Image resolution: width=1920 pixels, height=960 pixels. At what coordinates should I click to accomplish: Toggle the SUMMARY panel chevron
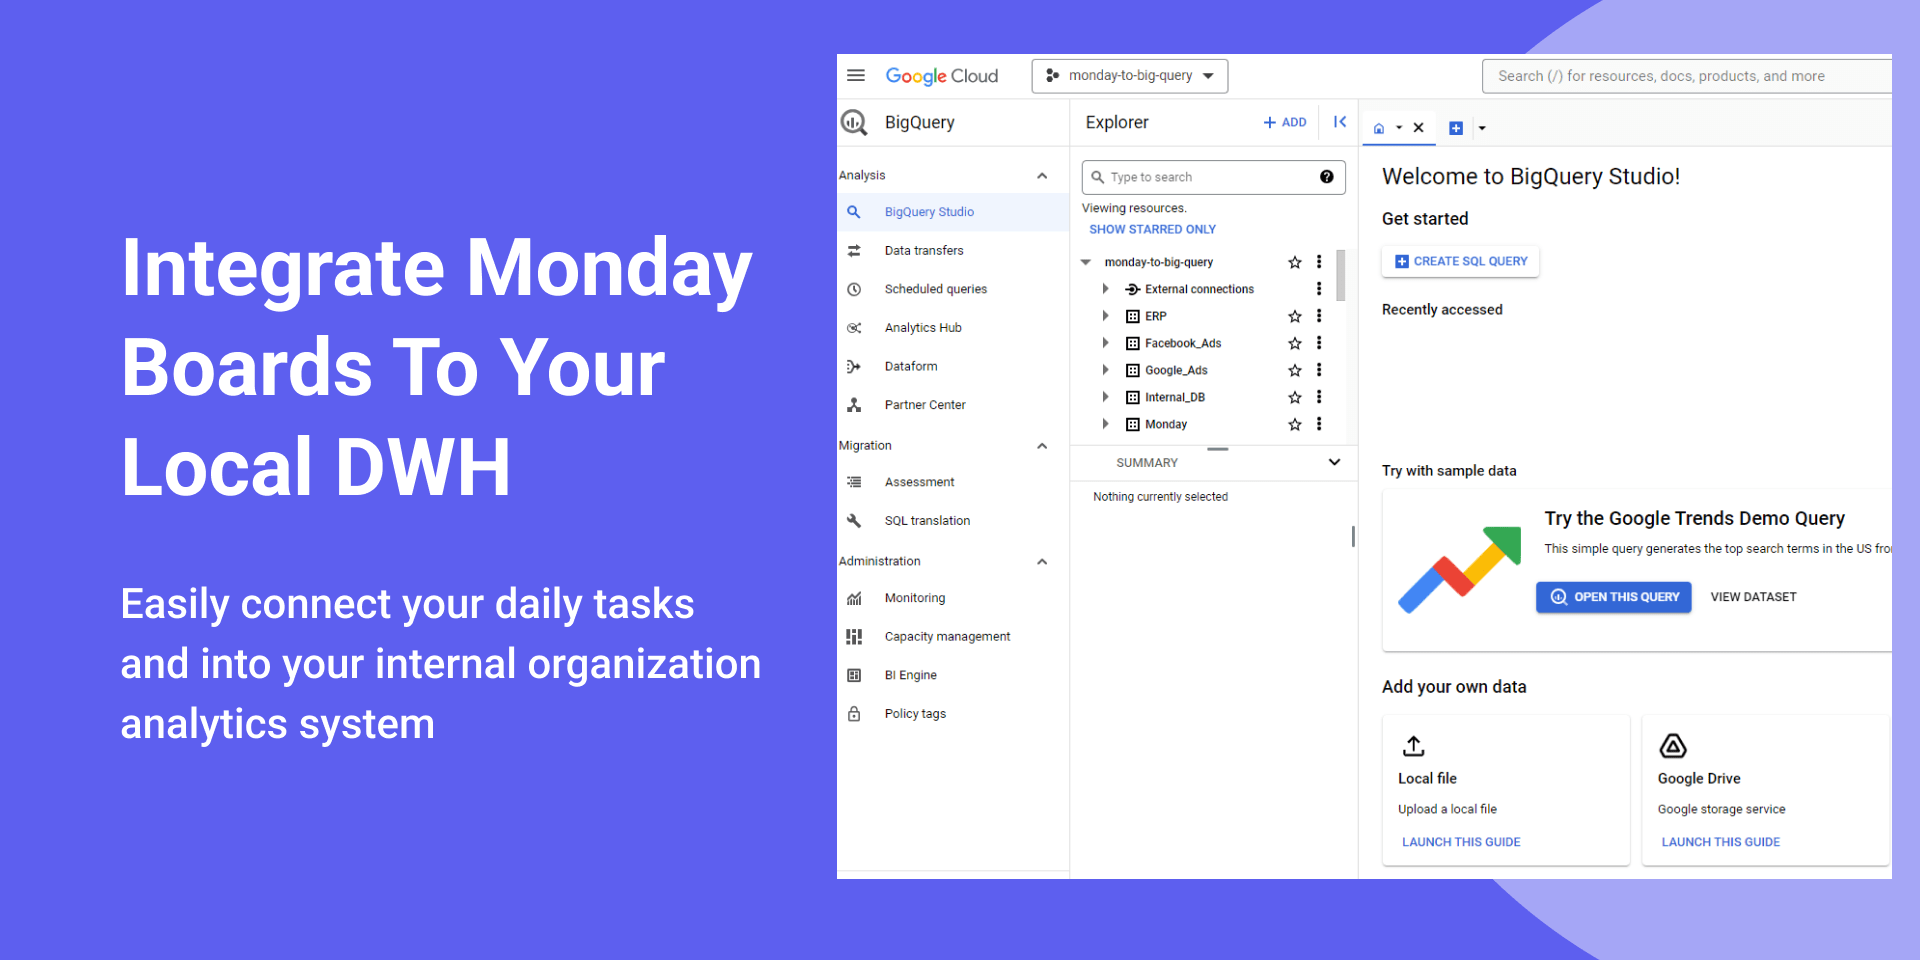pos(1334,462)
